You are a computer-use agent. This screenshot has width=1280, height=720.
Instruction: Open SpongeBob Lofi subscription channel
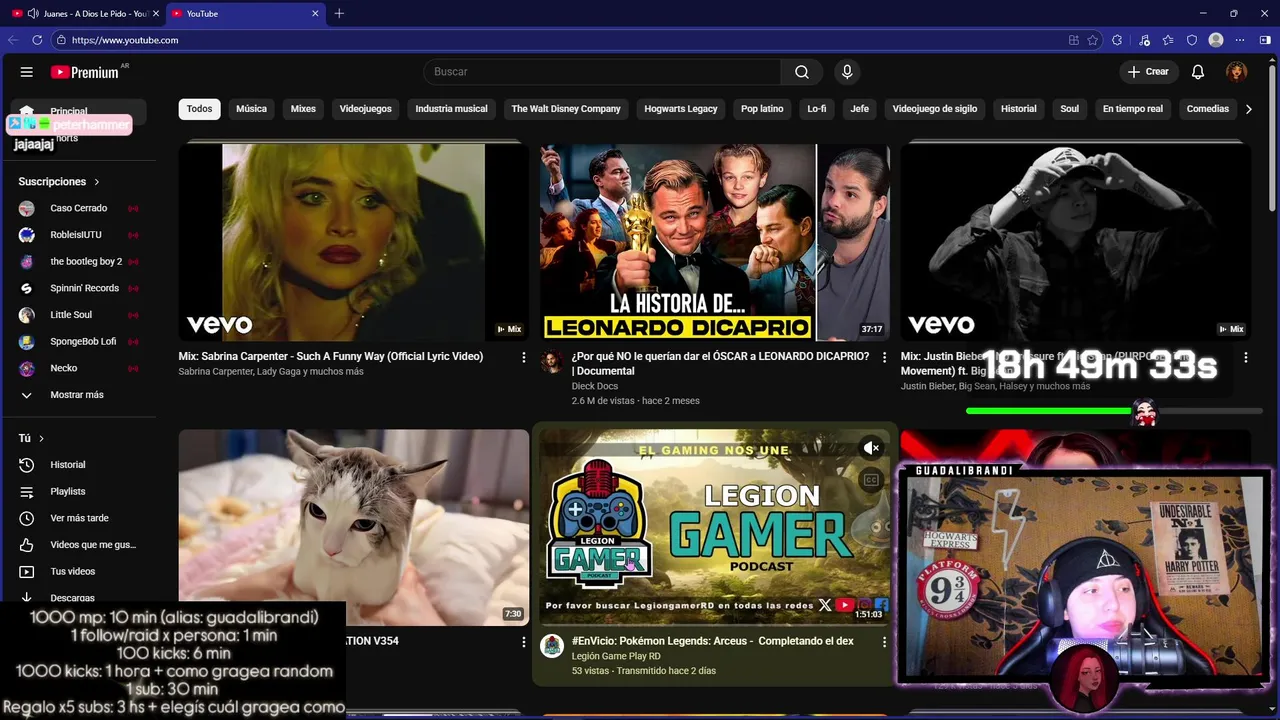(x=78, y=342)
